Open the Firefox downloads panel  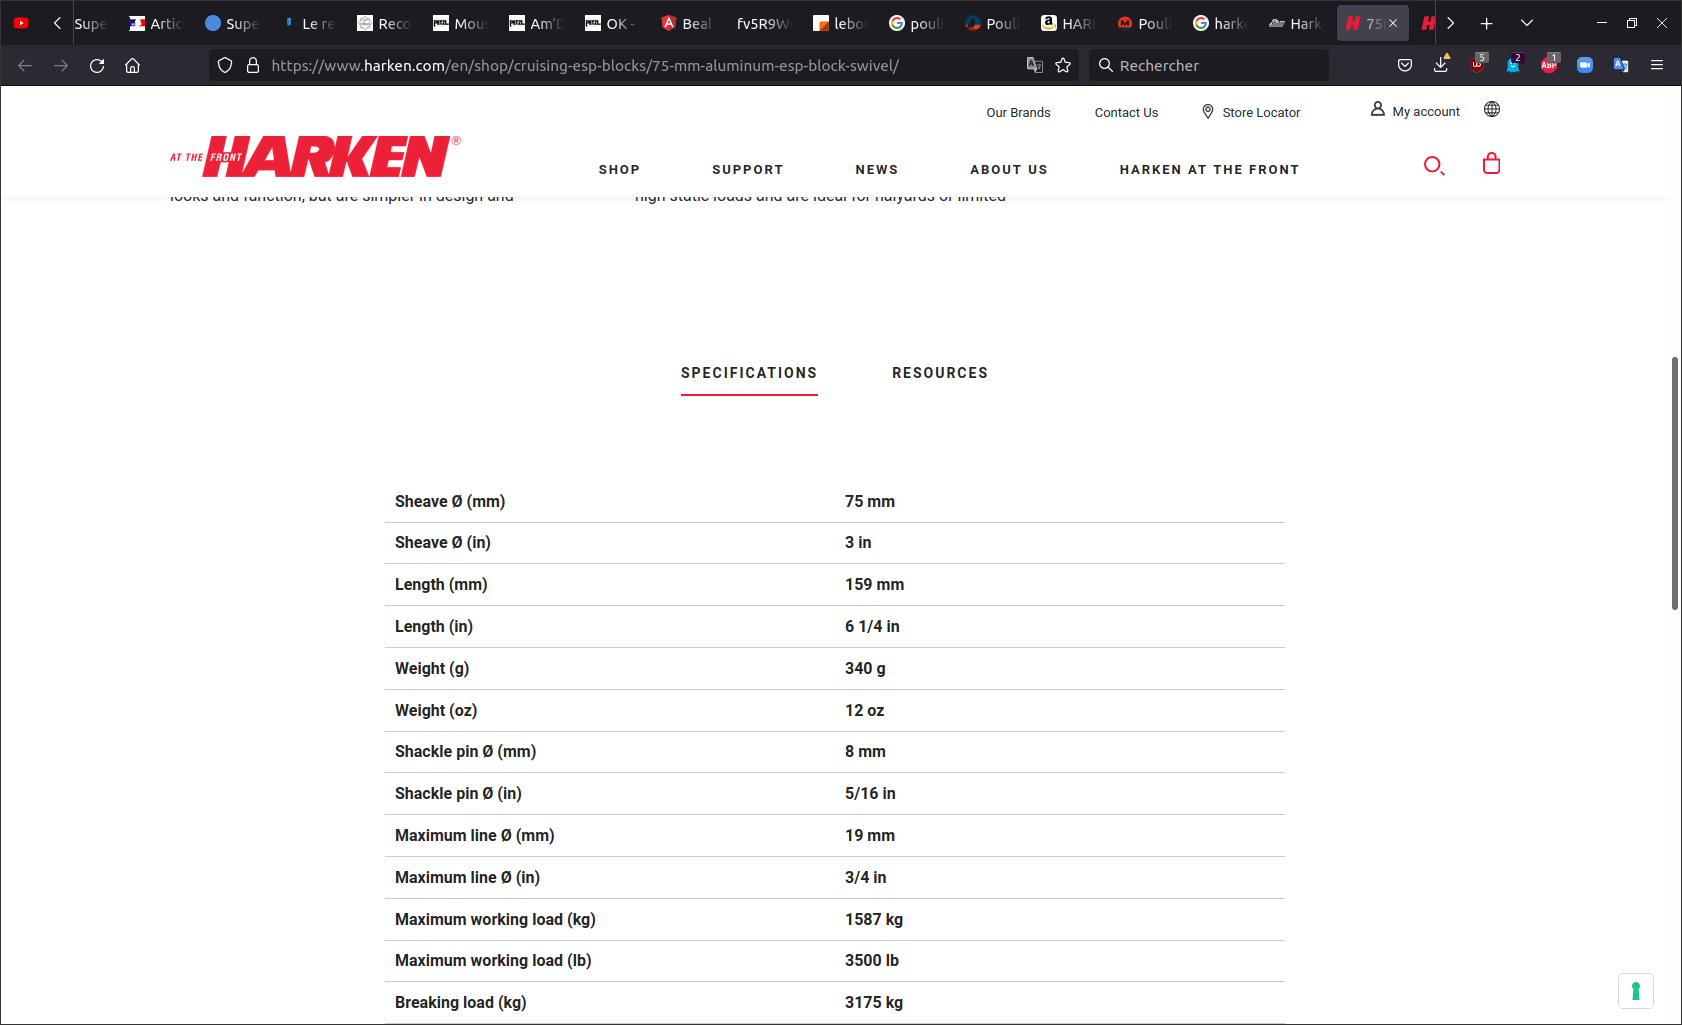coord(1441,66)
